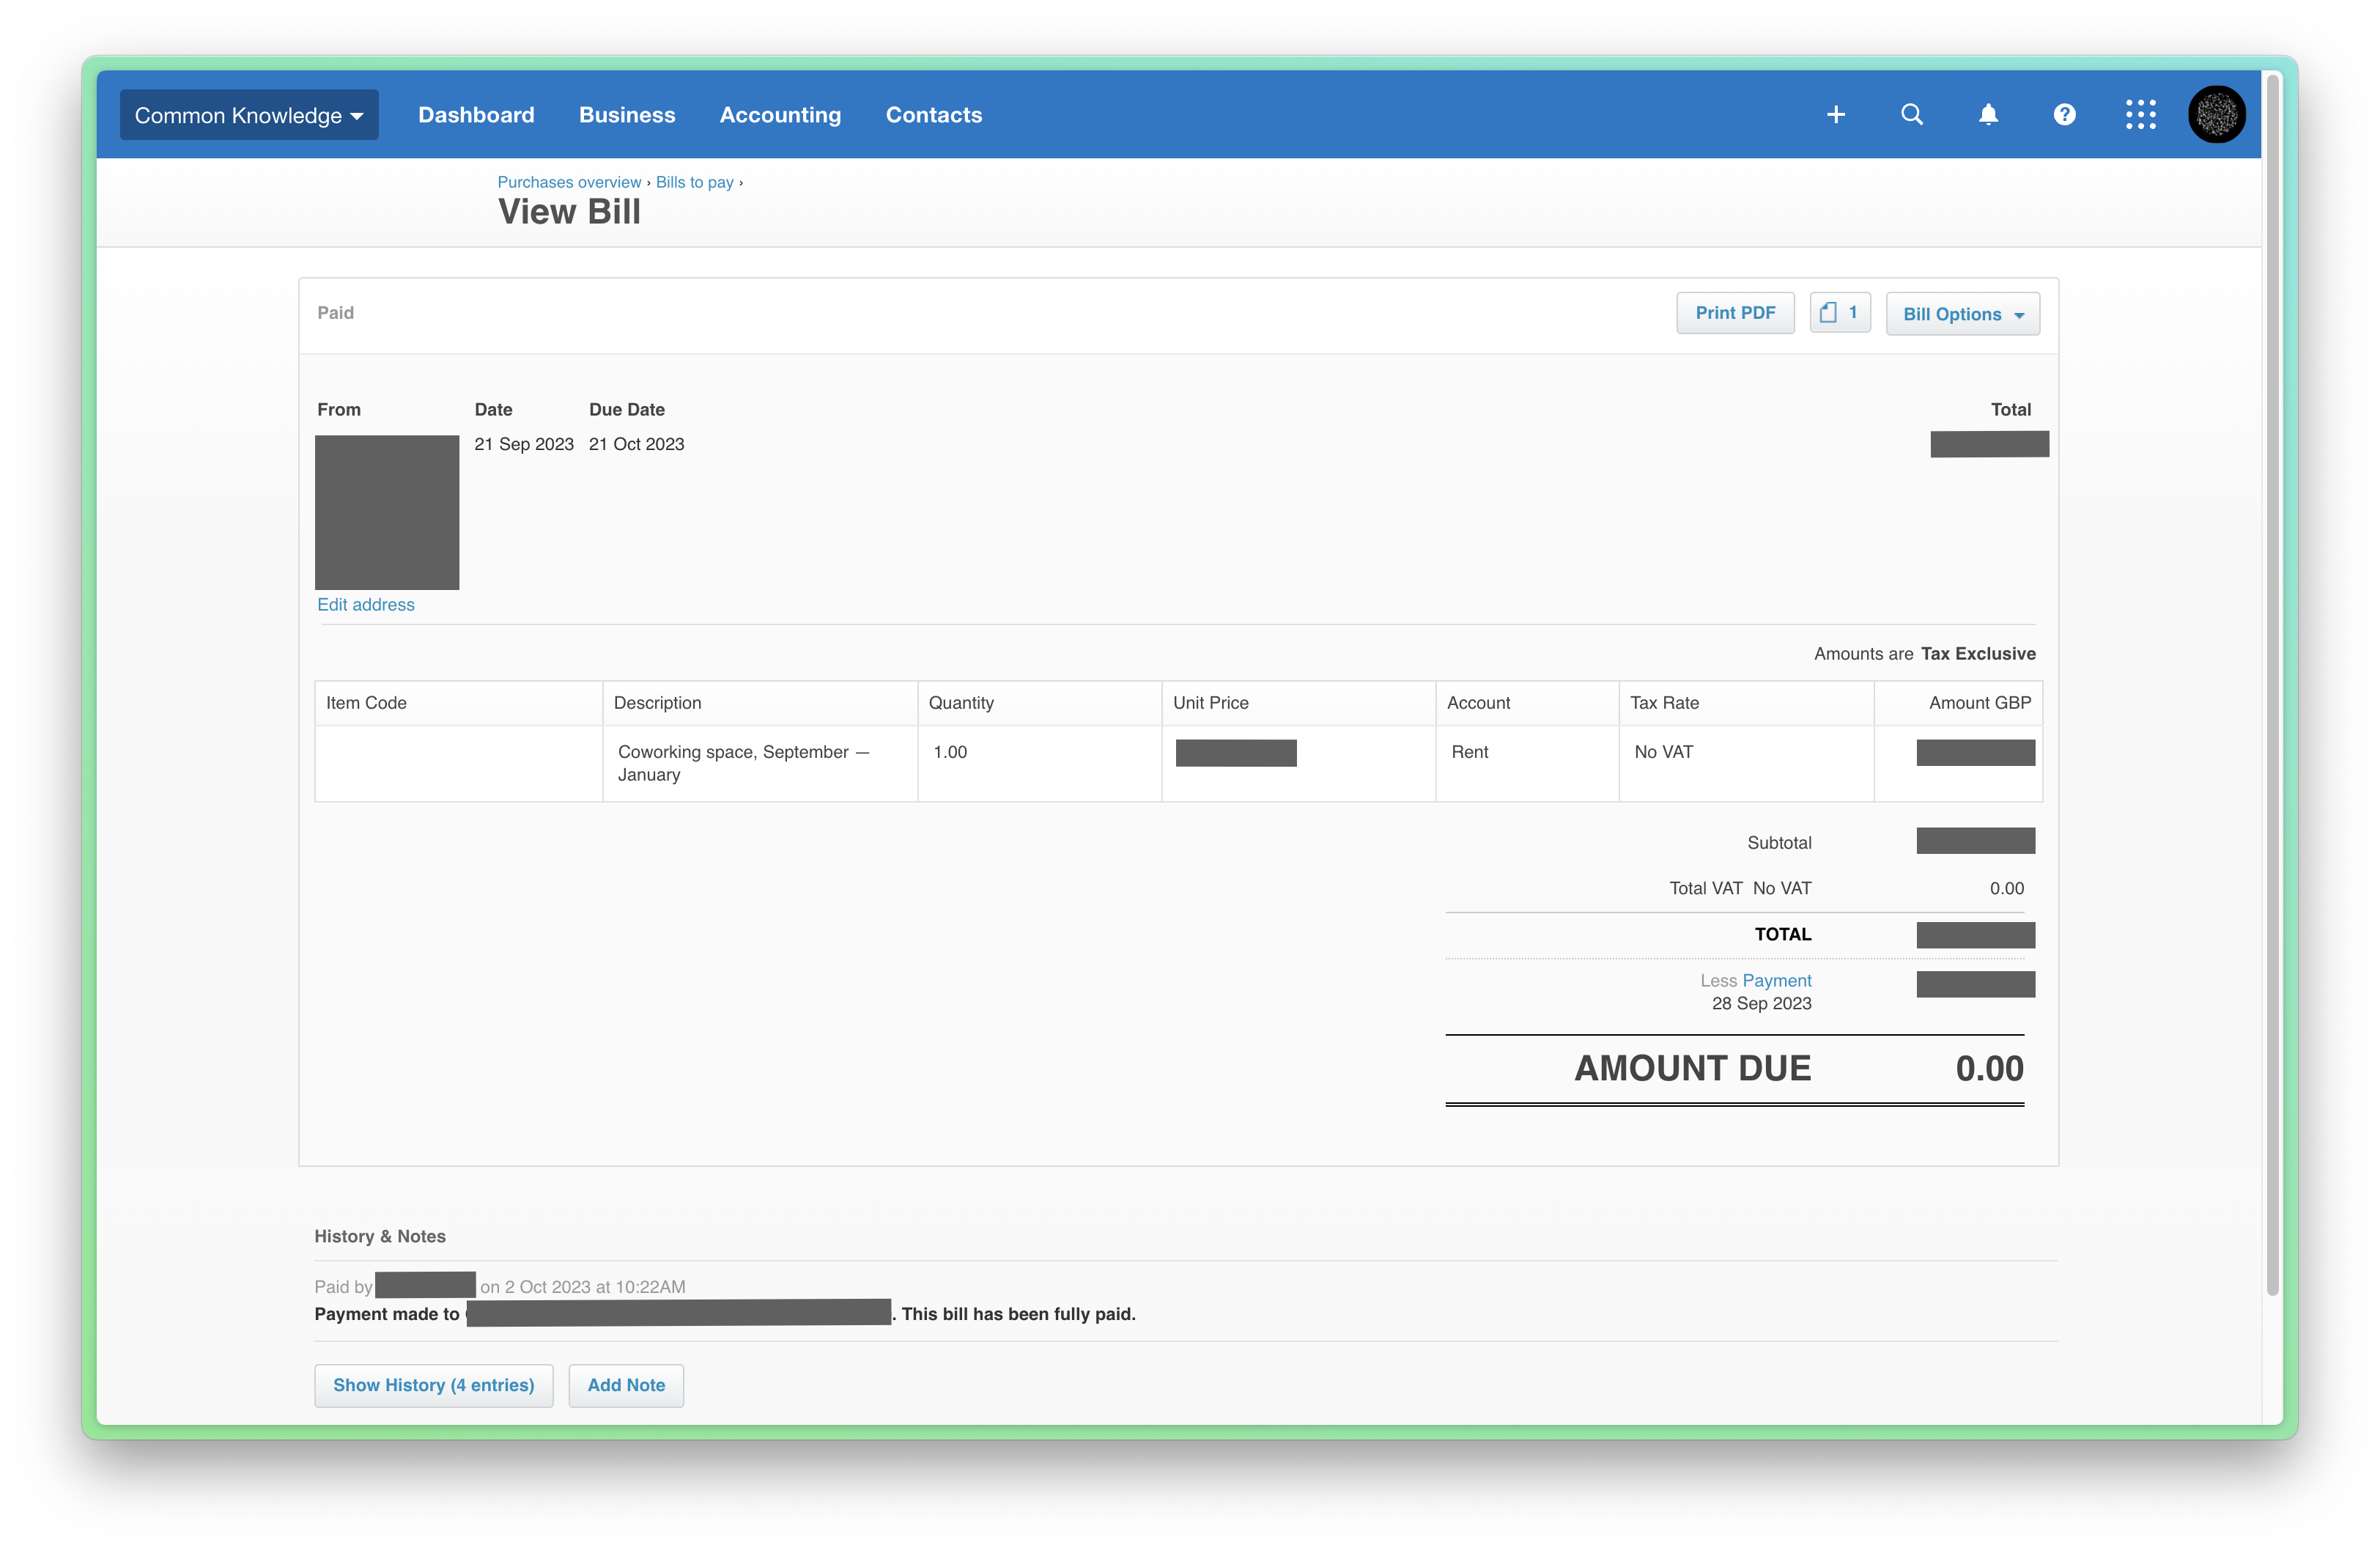Open the apps grid menu
The image size is (2380, 1548).
coord(2140,114)
